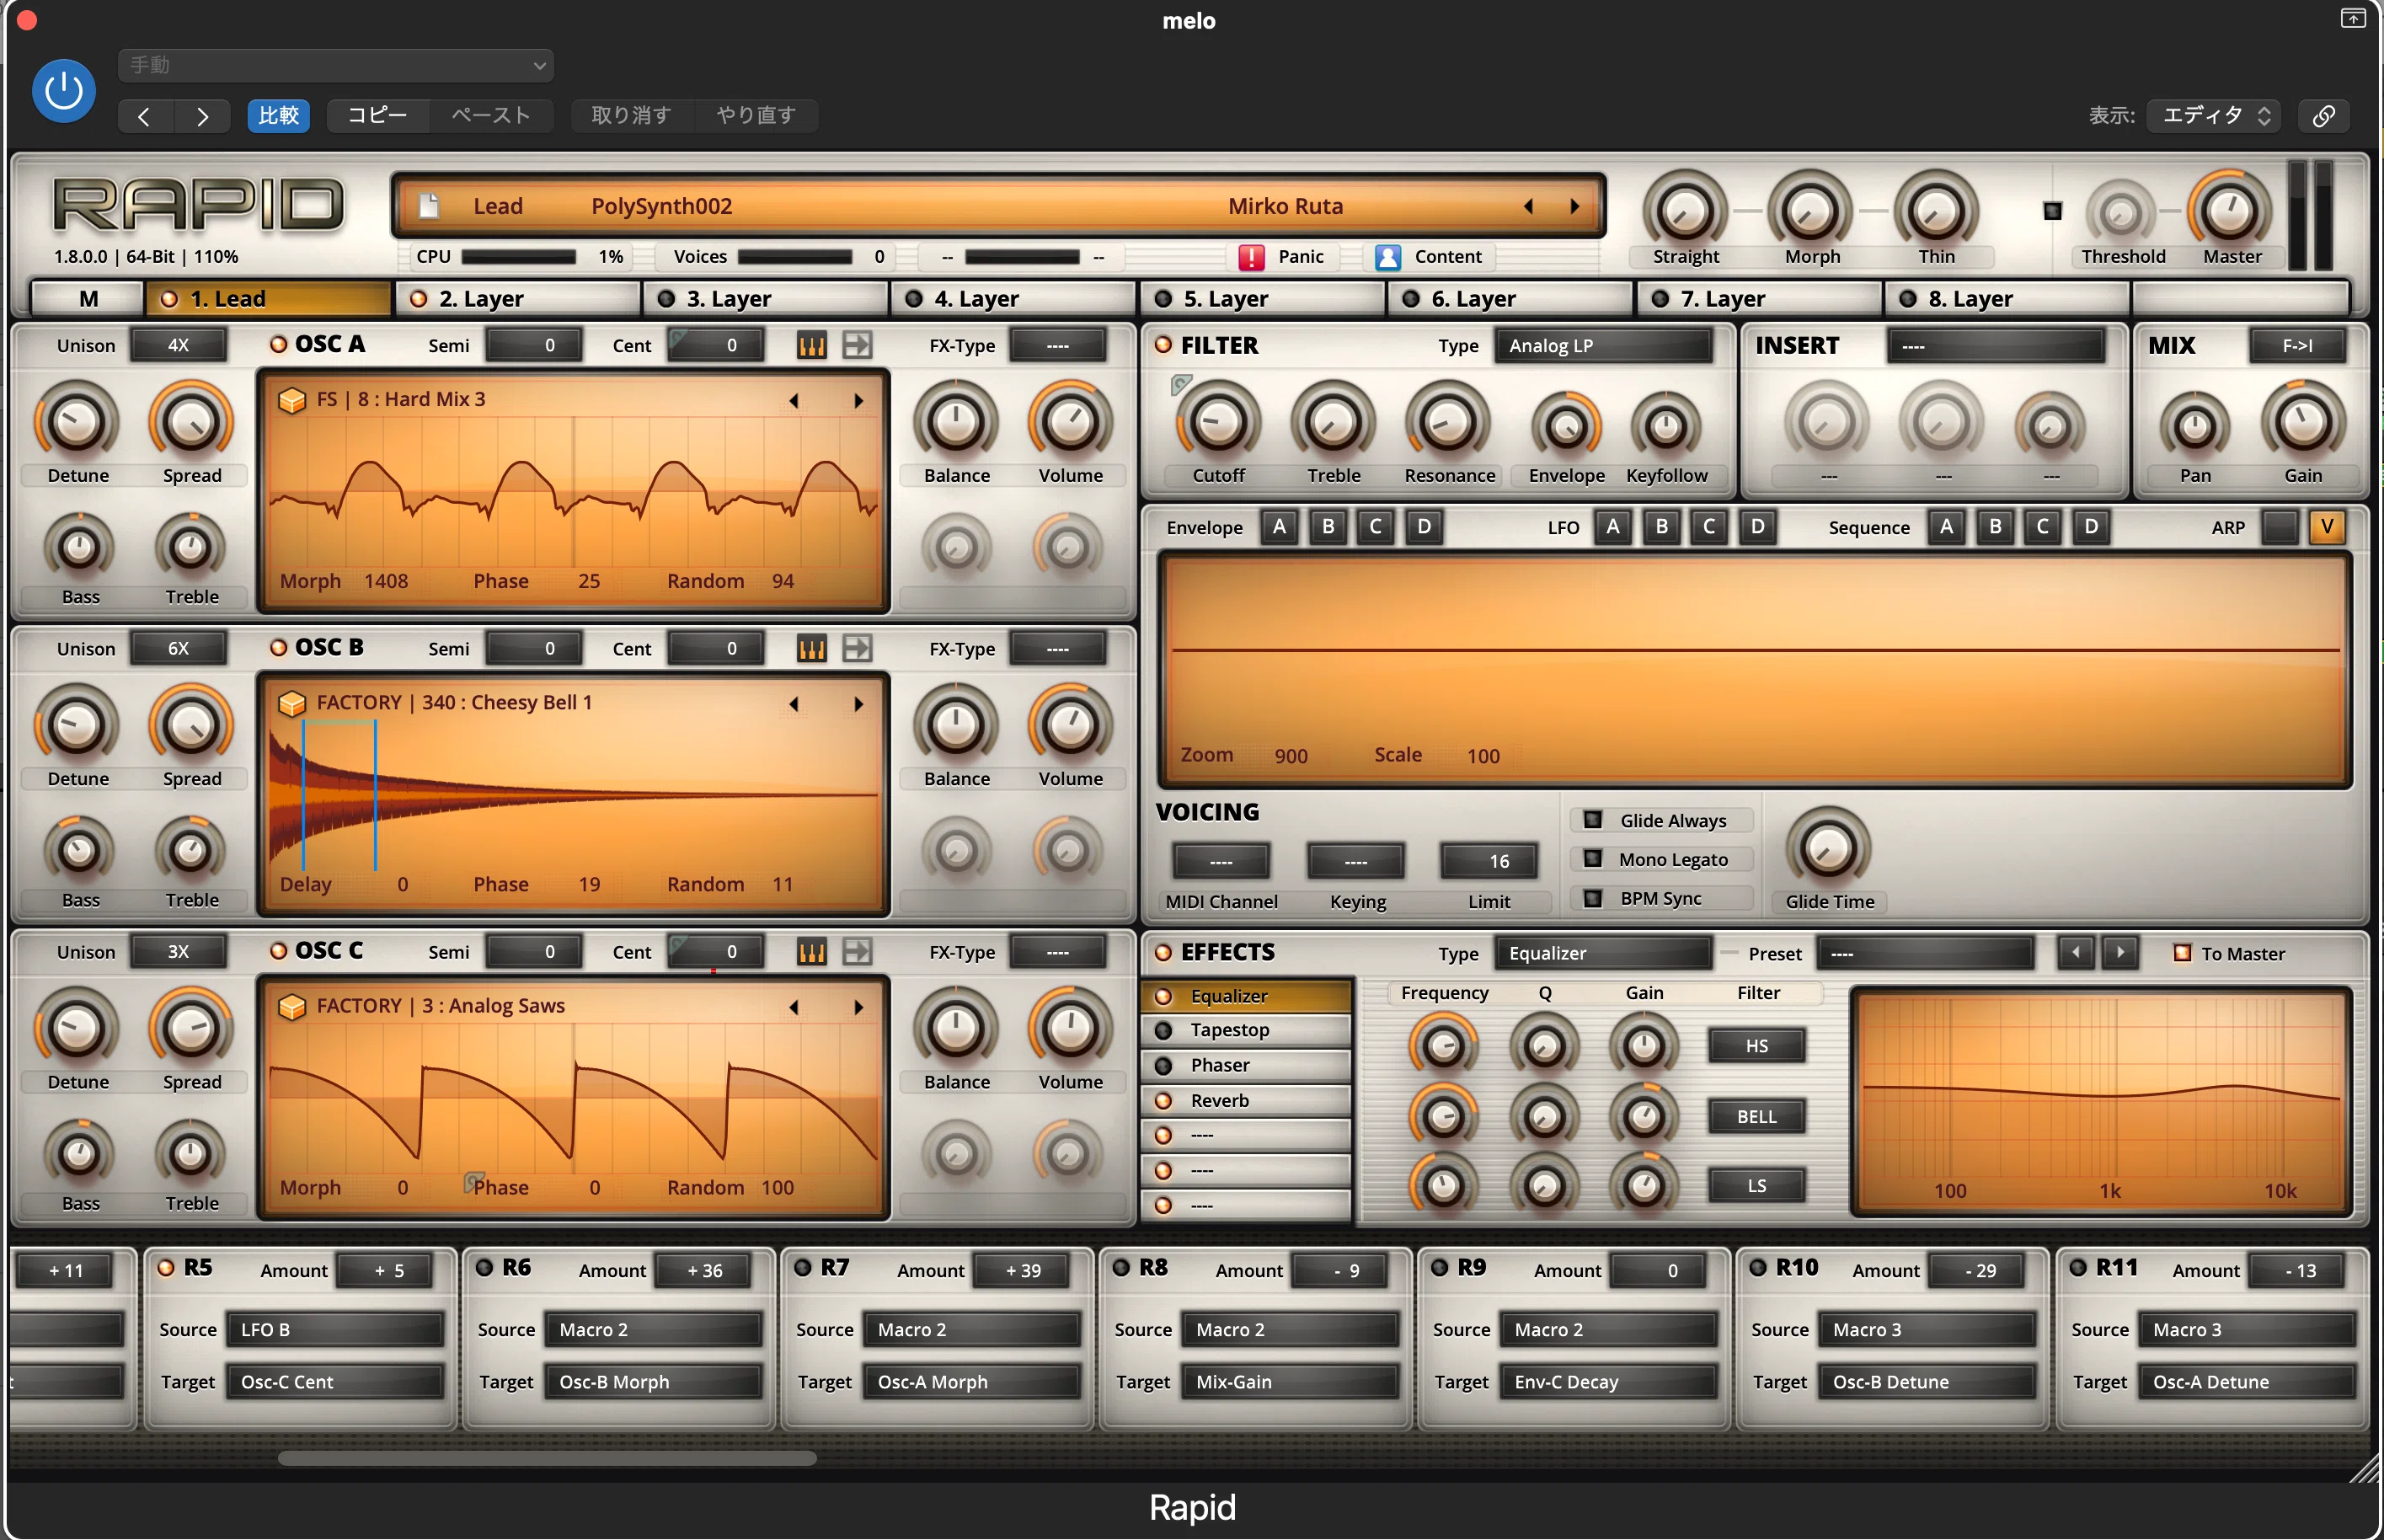Screen dimensions: 2384x1540
Task: Click the window expand icon in title bar
Action: (x=2353, y=18)
